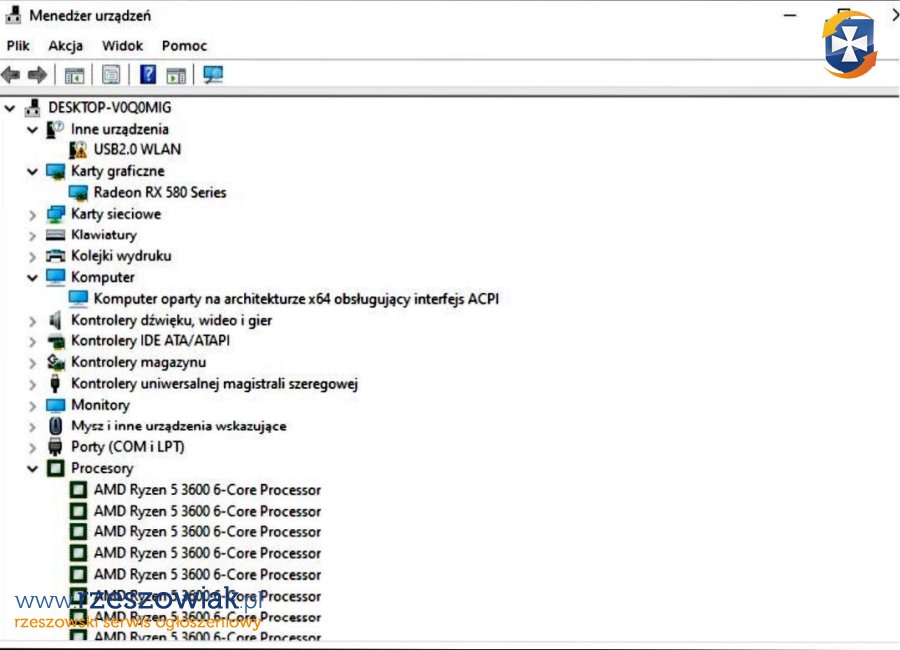Viewport: 900px width, 650px height.
Task: Open the Akcja menu
Action: pos(65,45)
